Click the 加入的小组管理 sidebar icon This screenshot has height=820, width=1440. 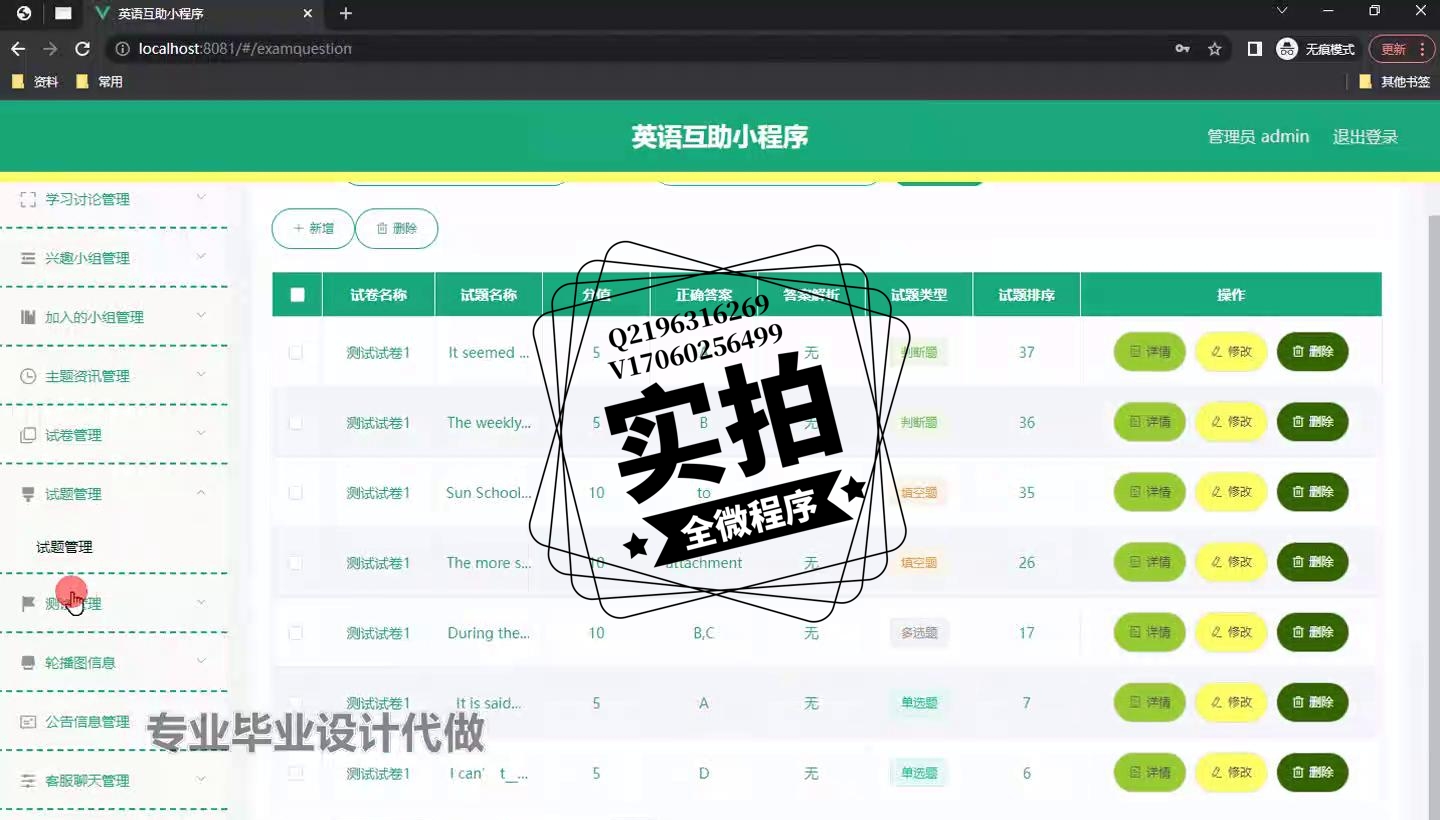click(28, 317)
